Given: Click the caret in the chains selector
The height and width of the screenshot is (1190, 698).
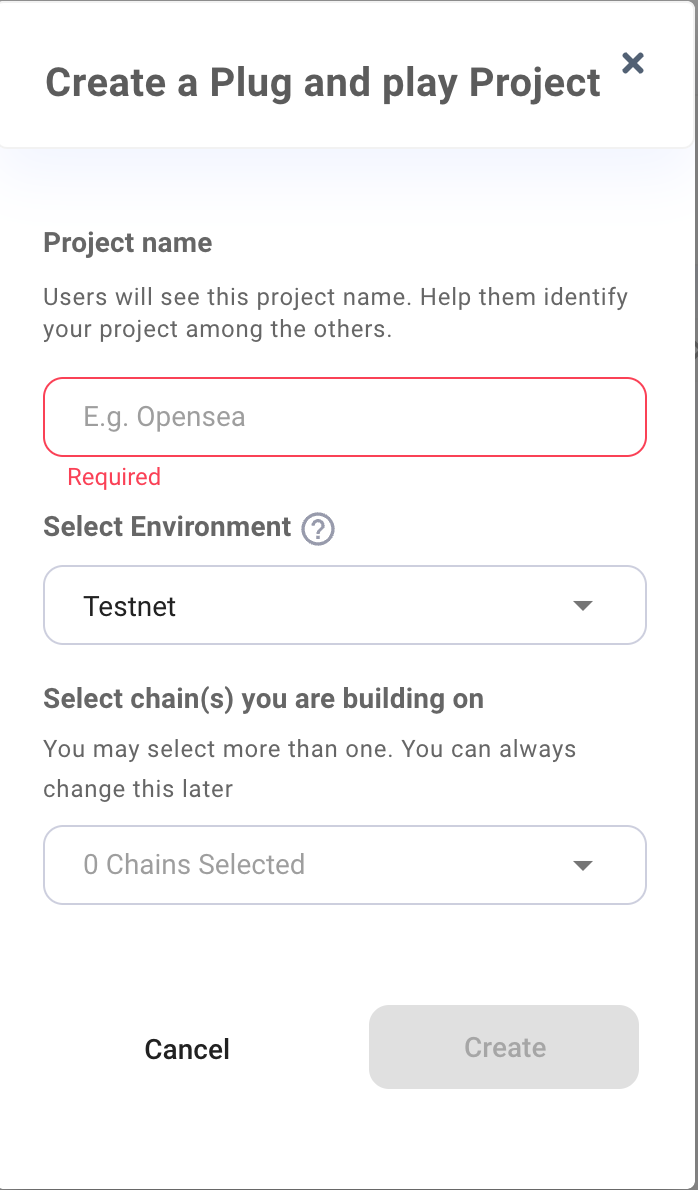Looking at the screenshot, I should [583, 865].
